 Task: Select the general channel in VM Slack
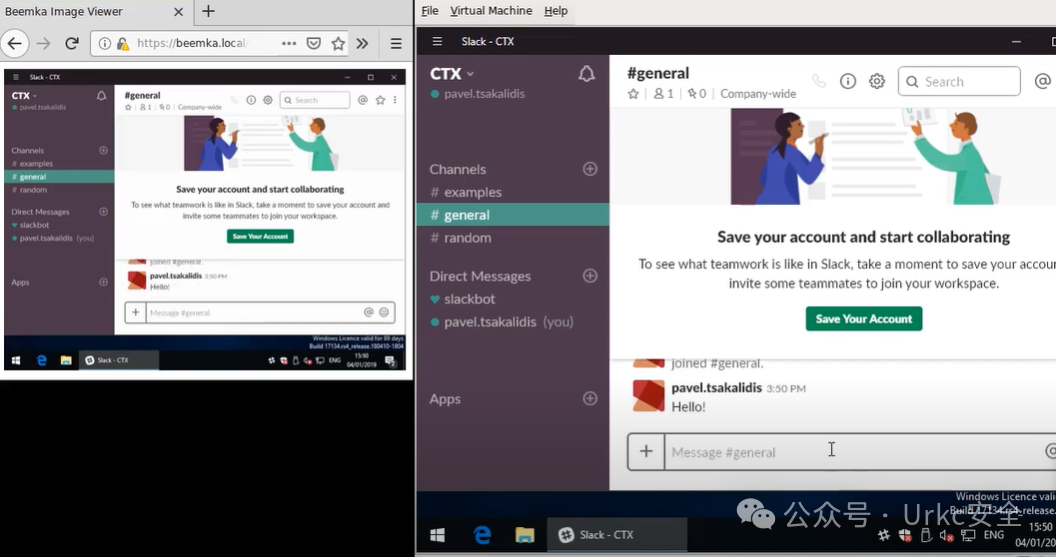point(513,215)
